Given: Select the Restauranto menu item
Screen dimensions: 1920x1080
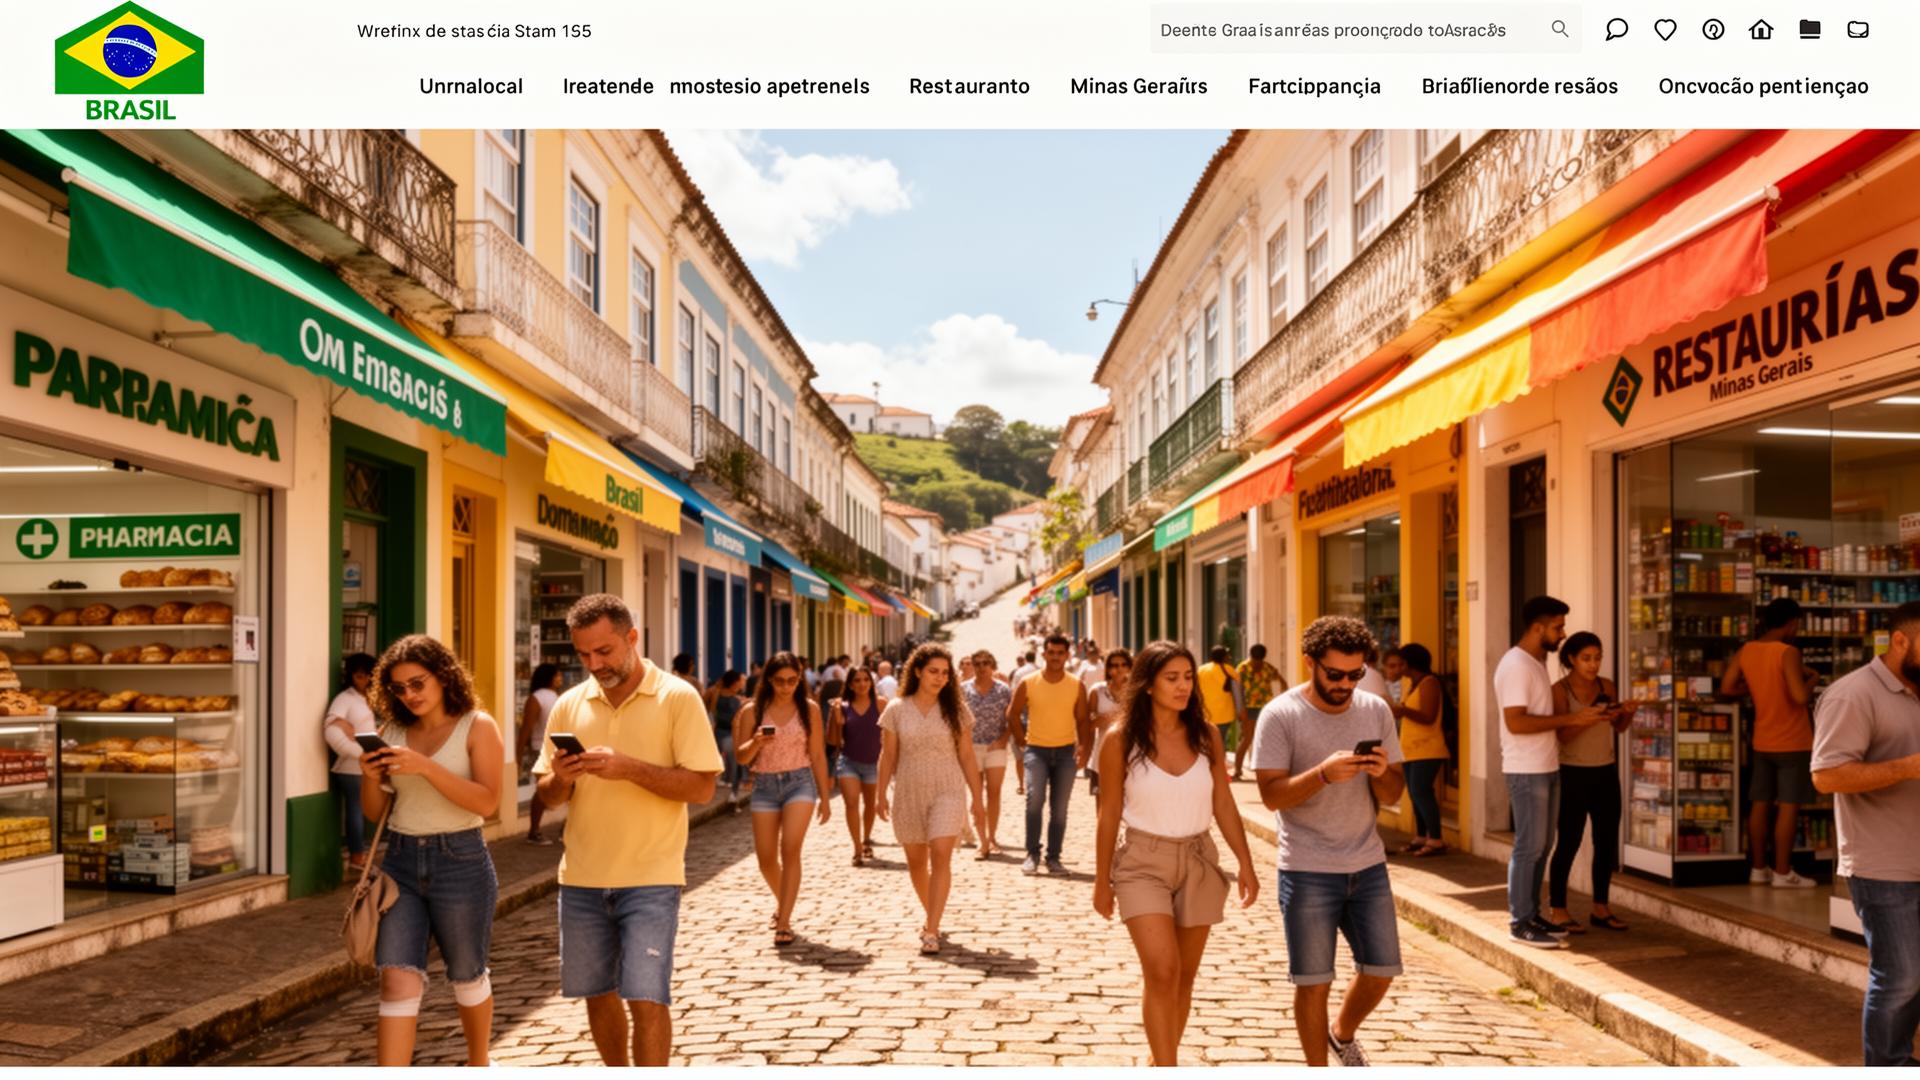Looking at the screenshot, I should pyautogui.click(x=969, y=86).
